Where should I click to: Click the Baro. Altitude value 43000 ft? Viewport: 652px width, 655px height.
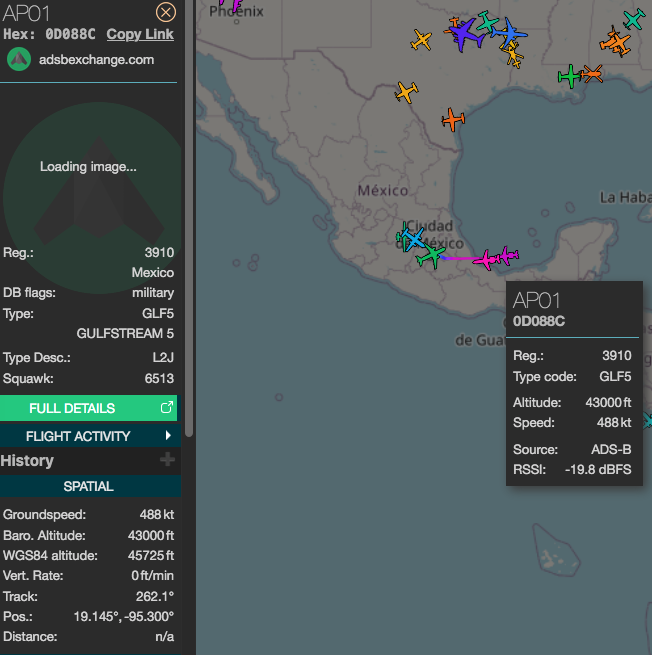pyautogui.click(x=151, y=536)
